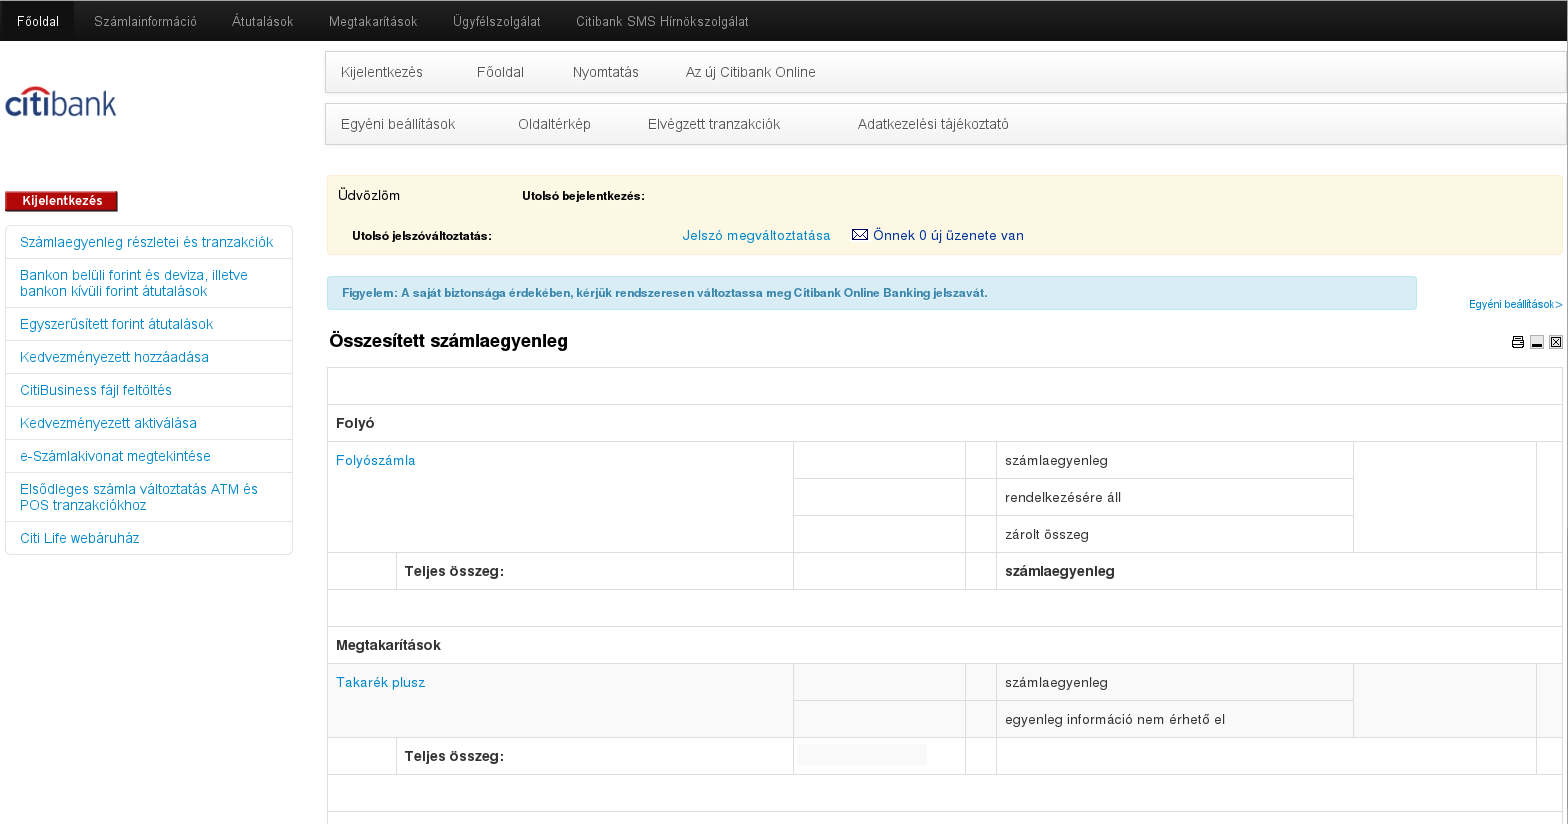The image size is (1568, 824).
Task: Click the 'Utolsó jelszóváltoztatás:' label
Action: [x=421, y=236]
